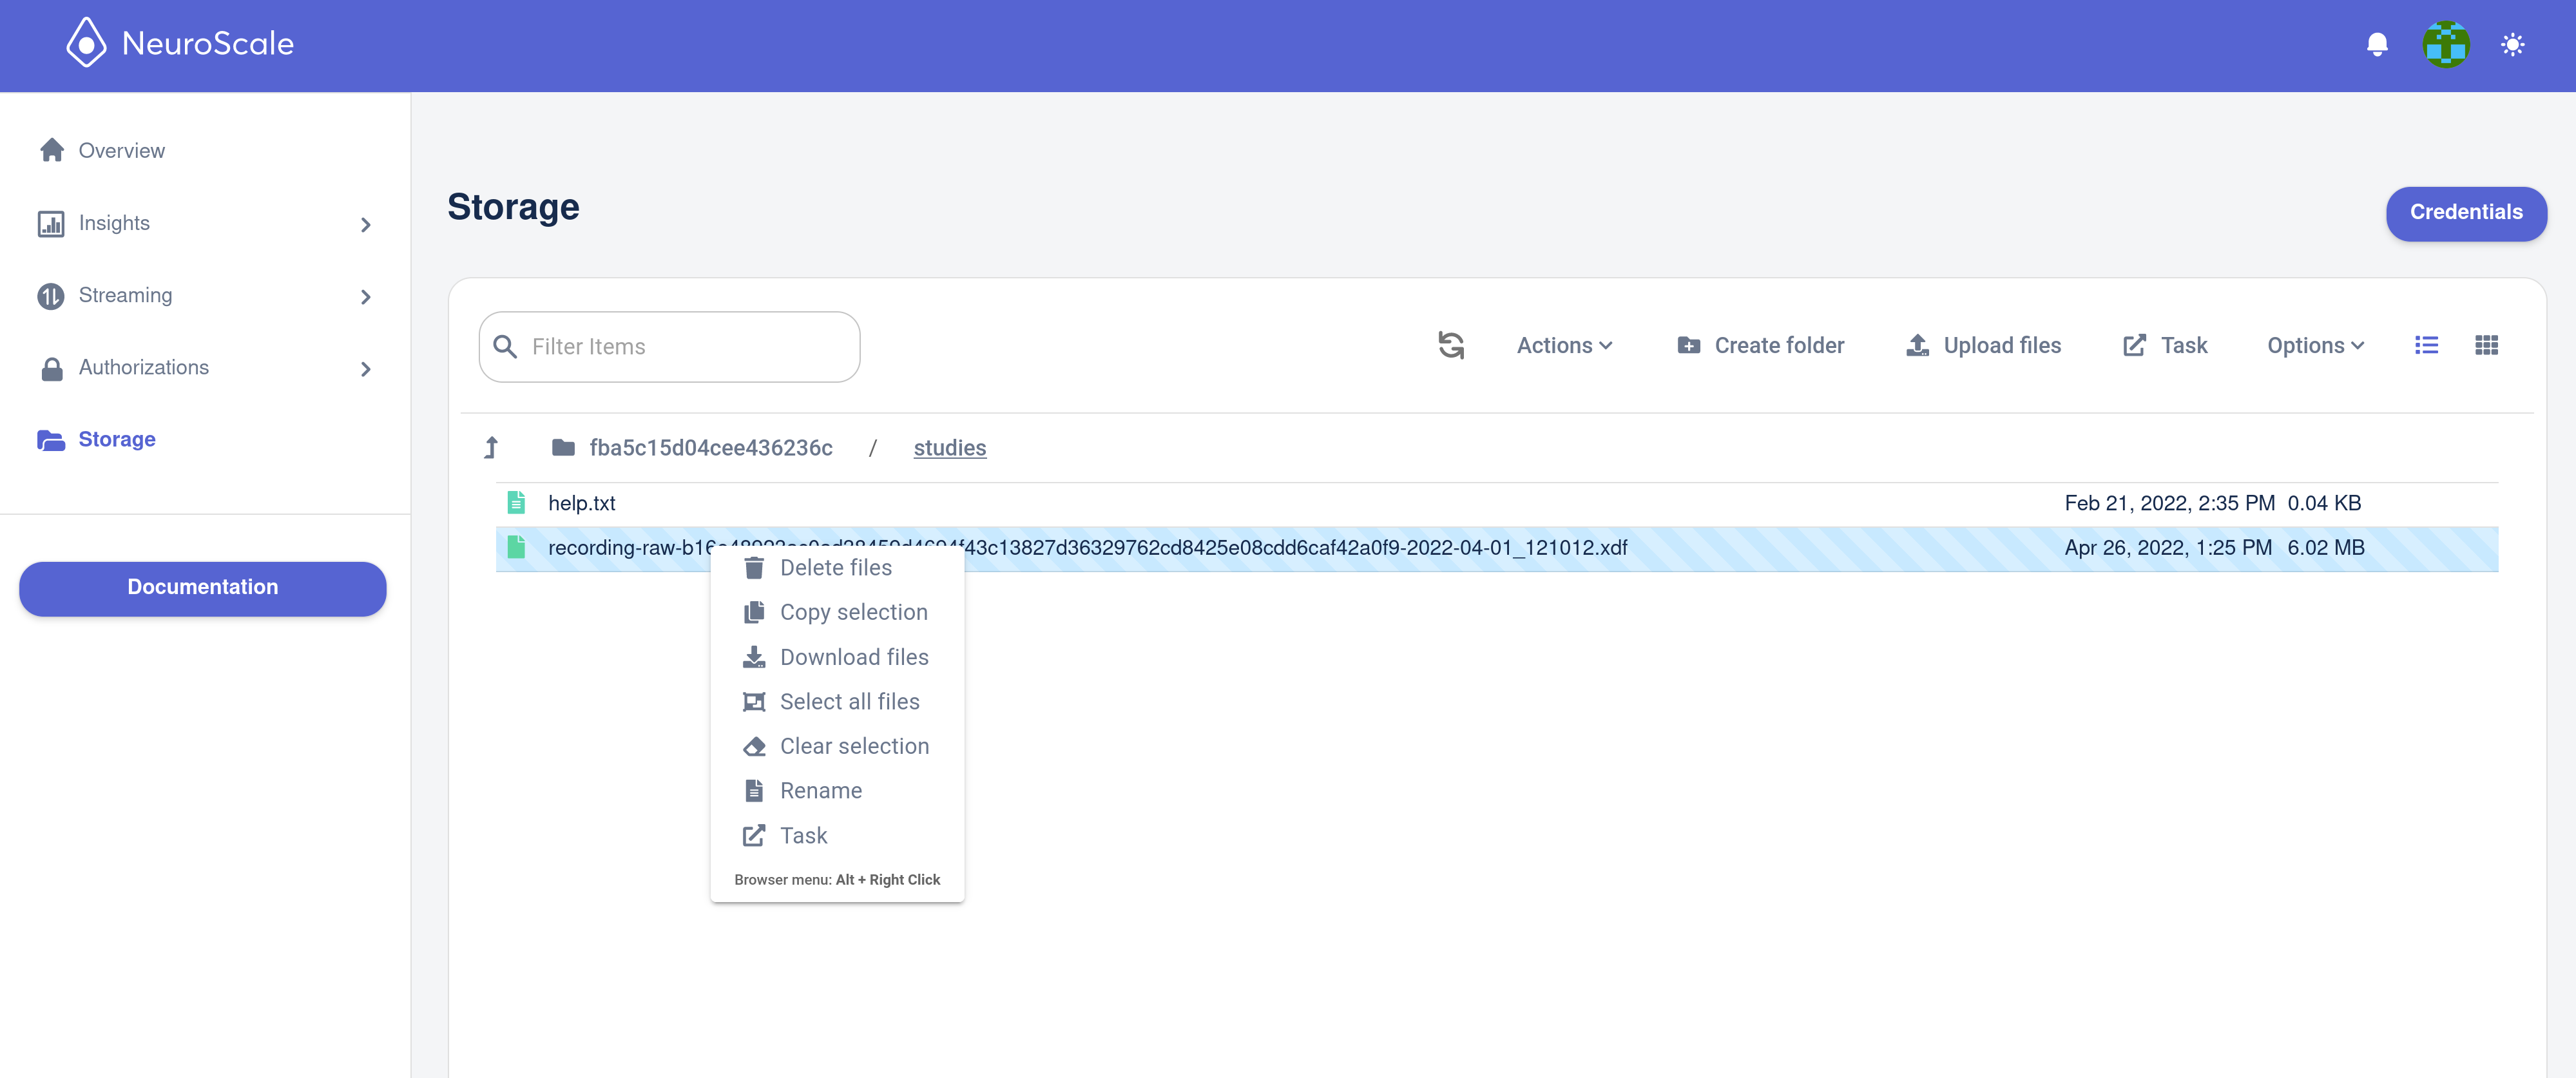Image resolution: width=2576 pixels, height=1078 pixels.
Task: Choose Copy selection from context menu
Action: point(837,613)
